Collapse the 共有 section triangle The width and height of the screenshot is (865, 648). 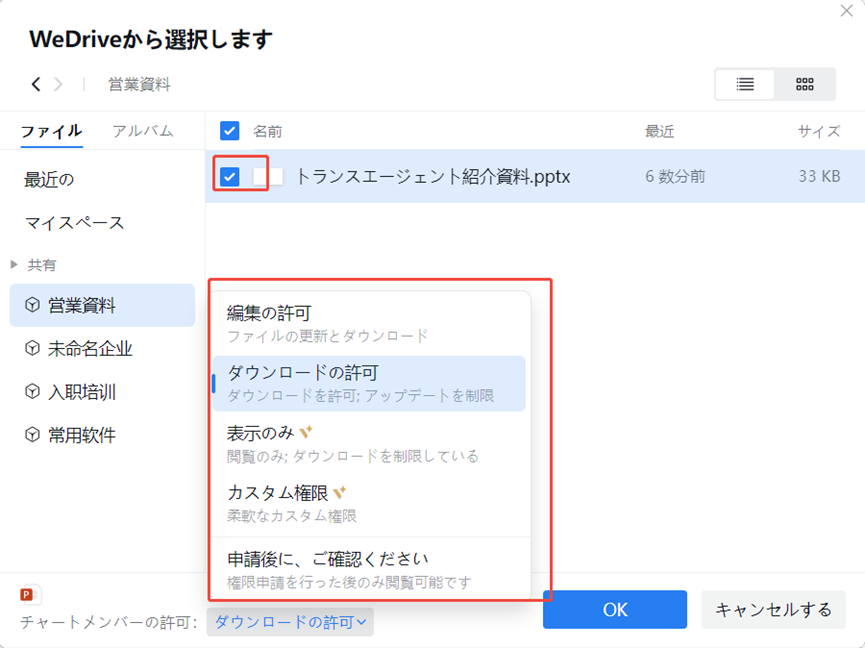14,265
